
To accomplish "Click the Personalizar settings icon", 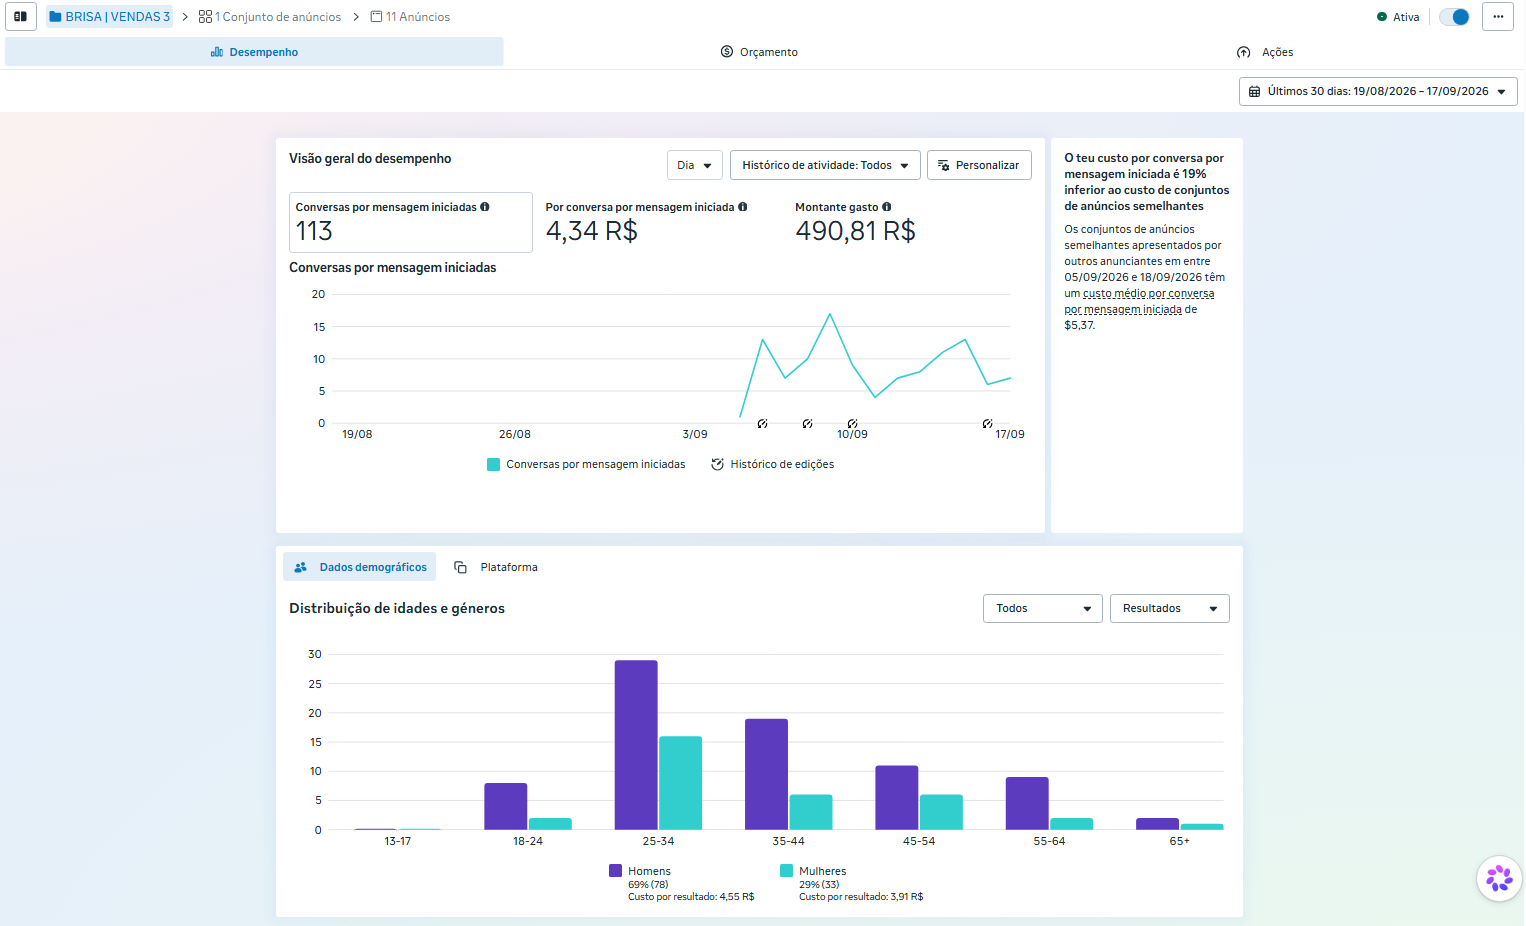I will pyautogui.click(x=943, y=165).
